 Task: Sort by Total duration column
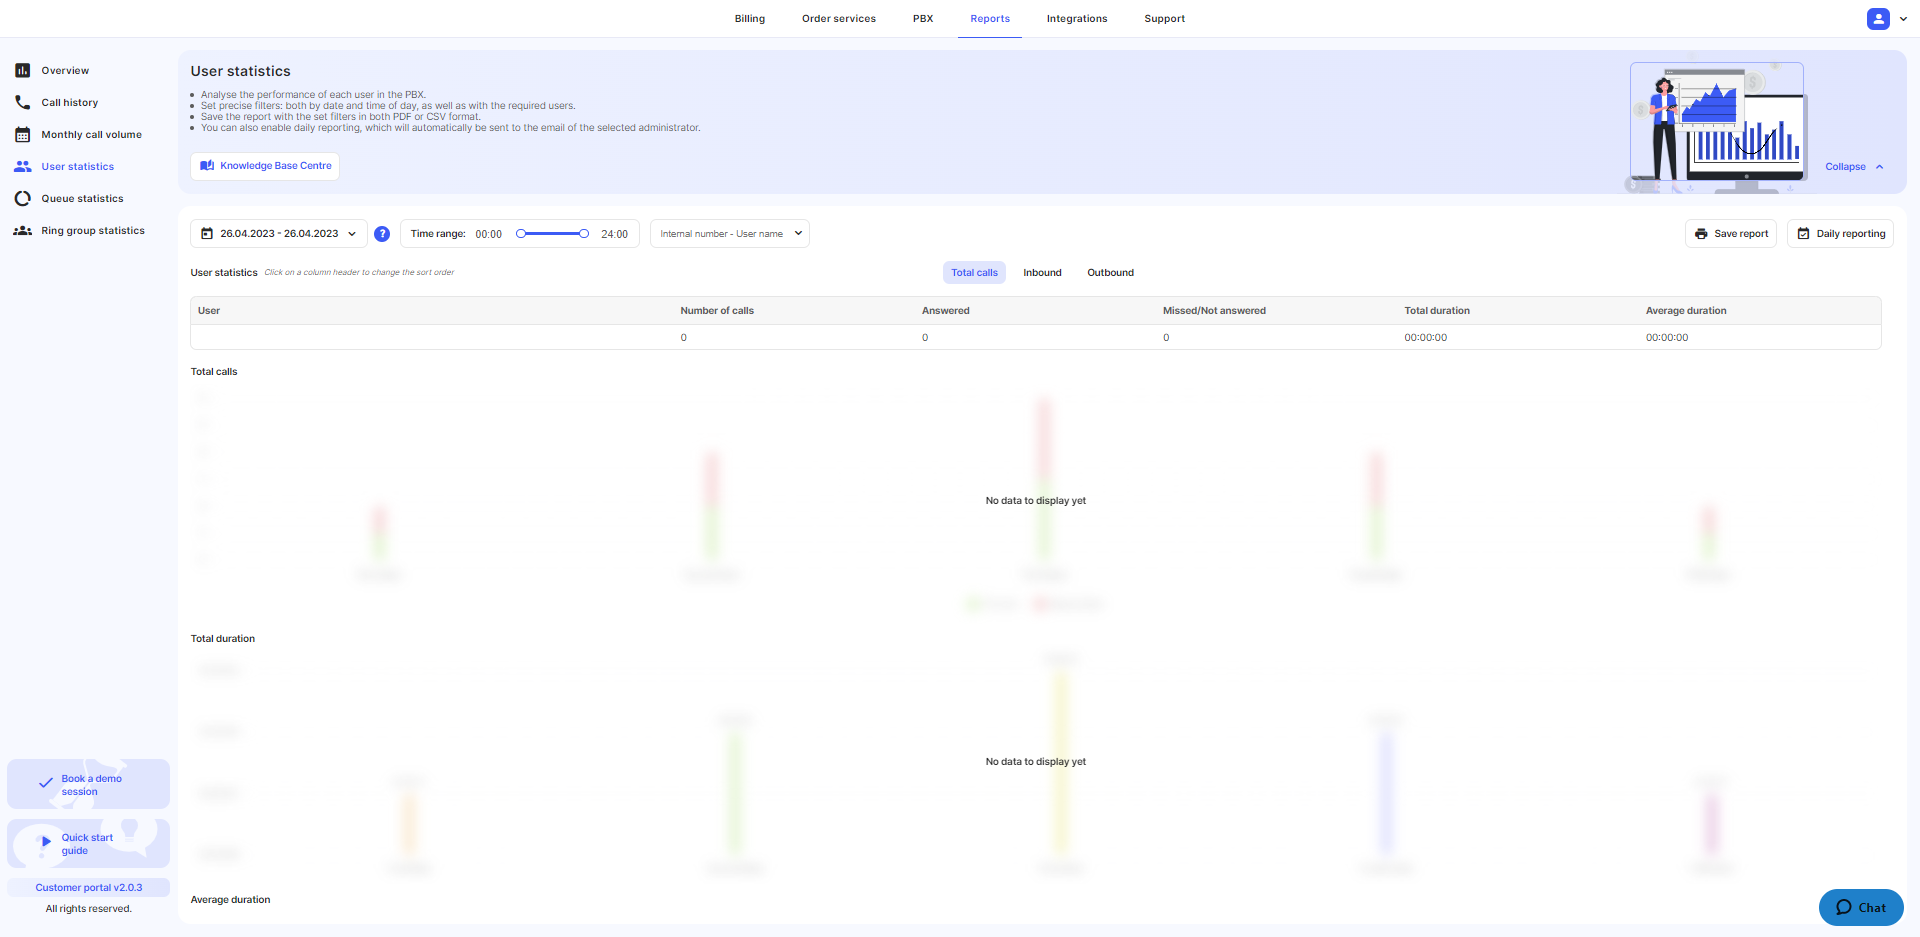point(1437,311)
